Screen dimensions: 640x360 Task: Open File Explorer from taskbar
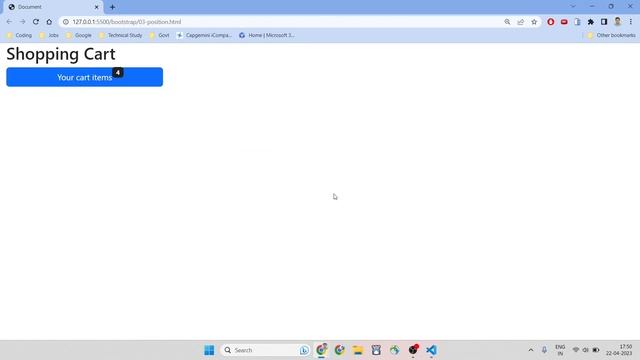(x=358, y=350)
